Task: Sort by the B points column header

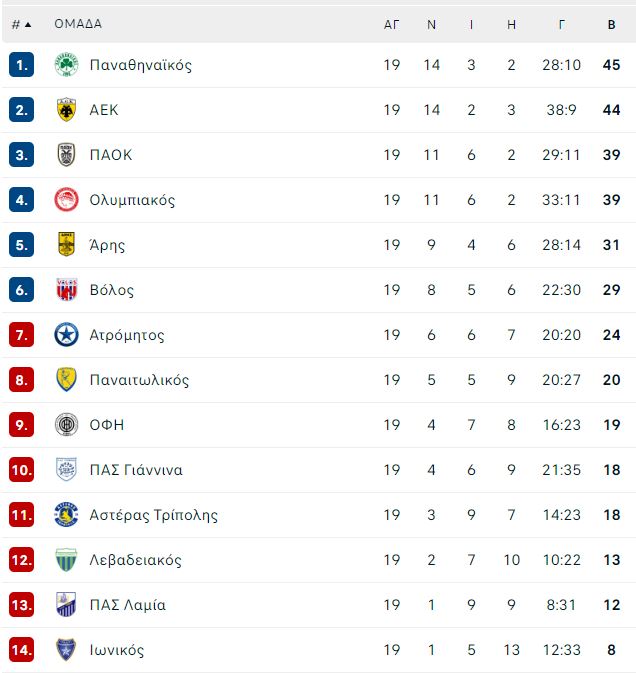Action: click(x=611, y=25)
